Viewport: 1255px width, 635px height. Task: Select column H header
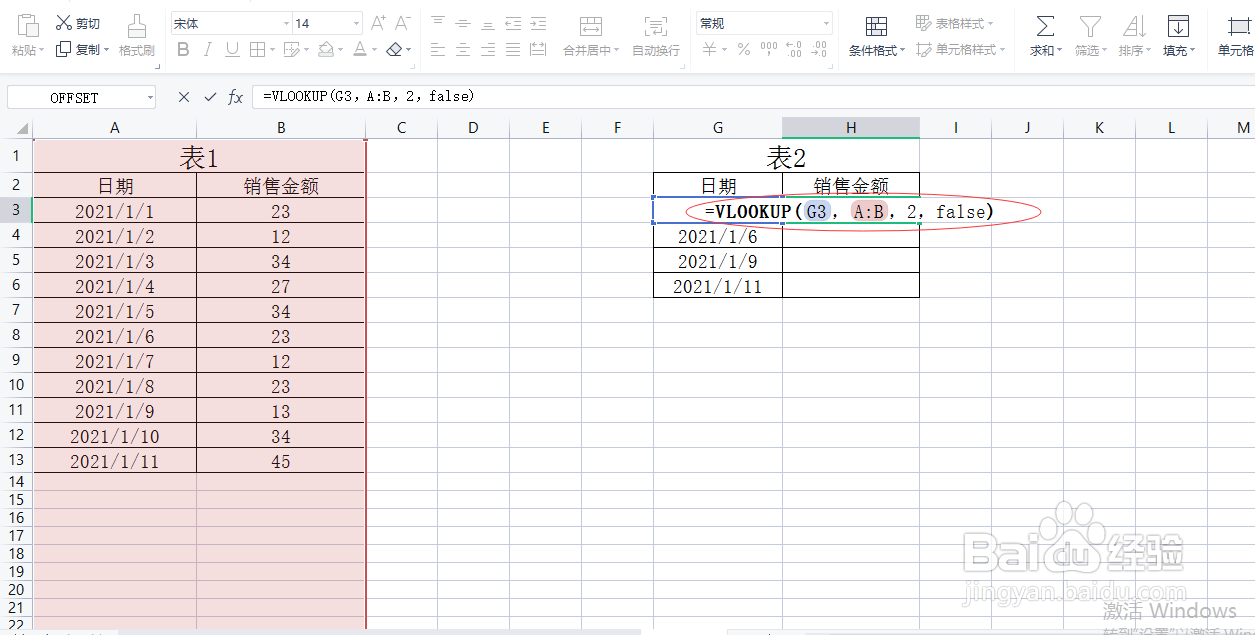(x=851, y=128)
